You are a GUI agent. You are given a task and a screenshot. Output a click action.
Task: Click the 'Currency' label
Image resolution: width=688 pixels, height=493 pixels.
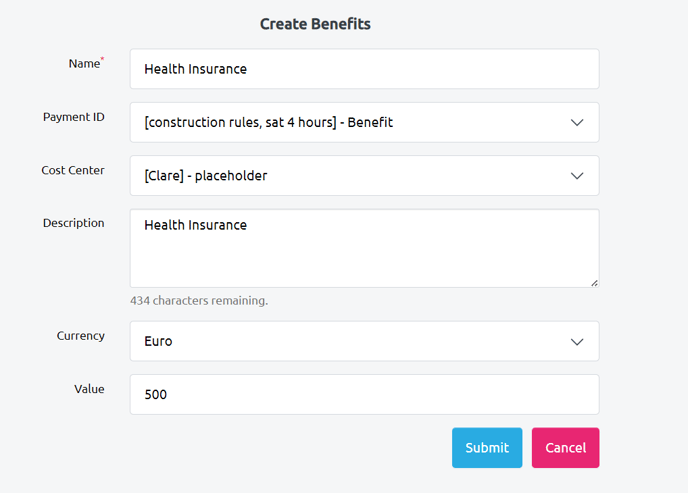tap(80, 336)
